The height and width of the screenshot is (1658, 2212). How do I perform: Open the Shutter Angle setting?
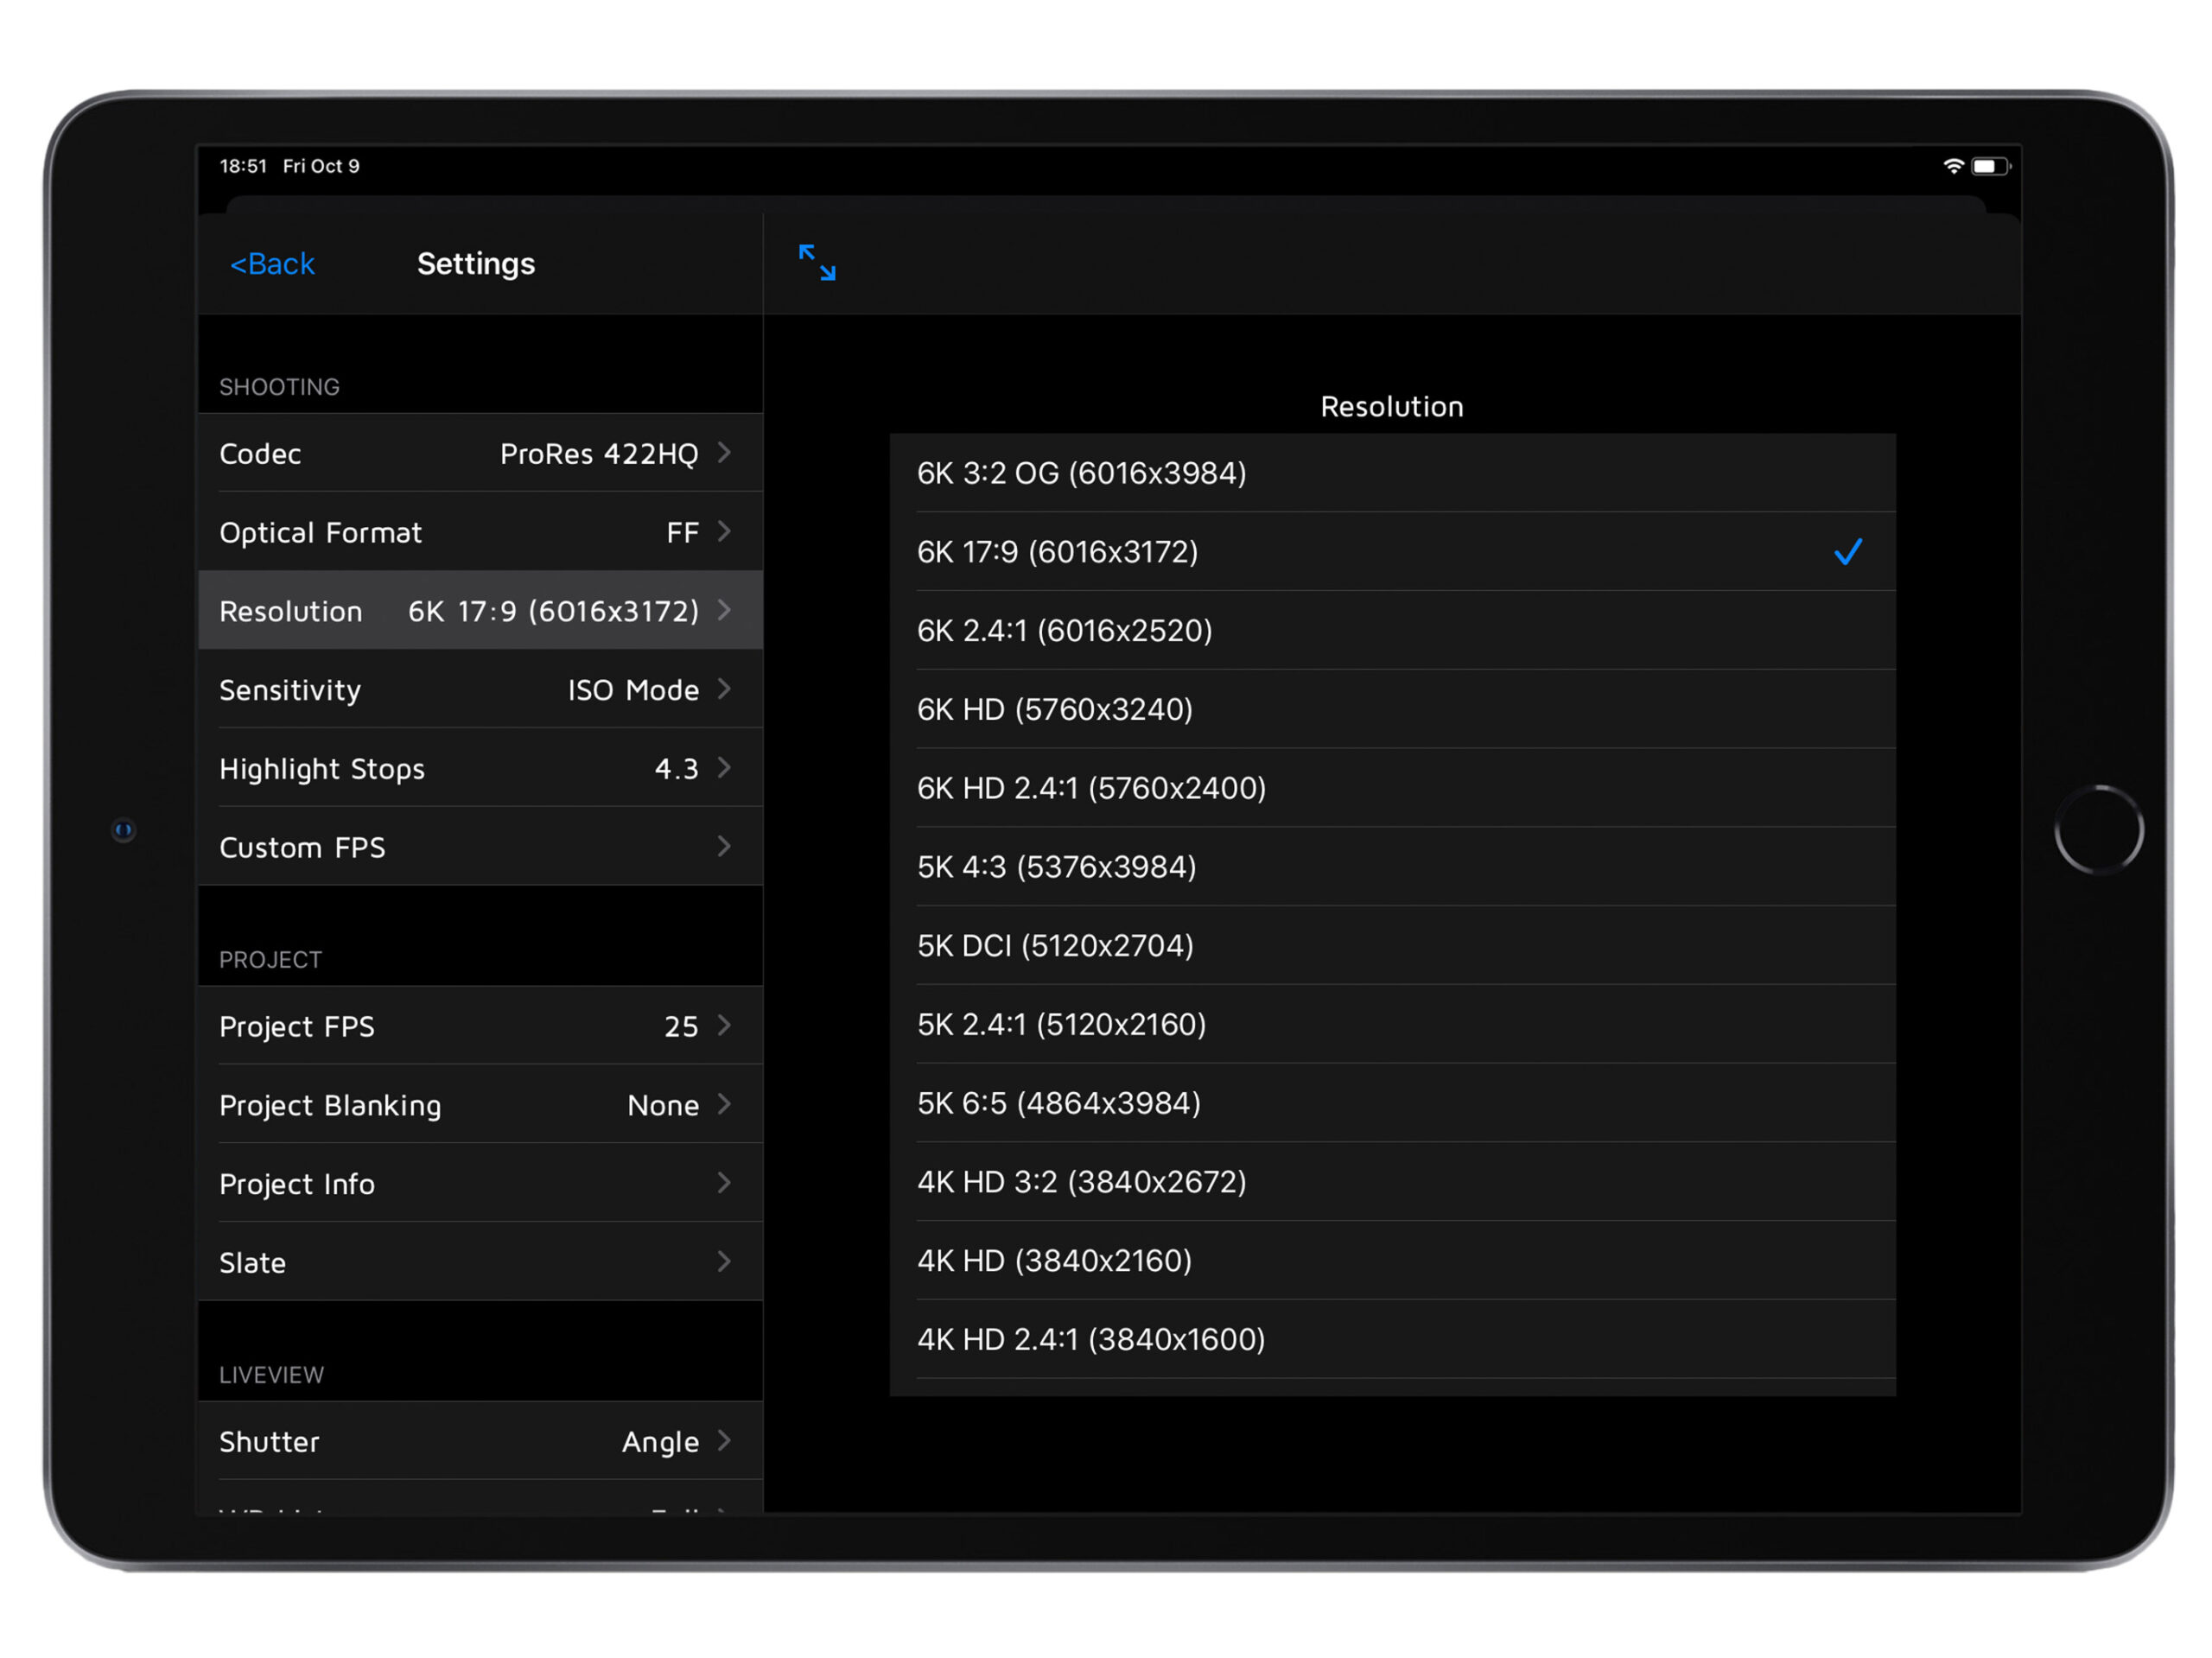[x=480, y=1441]
